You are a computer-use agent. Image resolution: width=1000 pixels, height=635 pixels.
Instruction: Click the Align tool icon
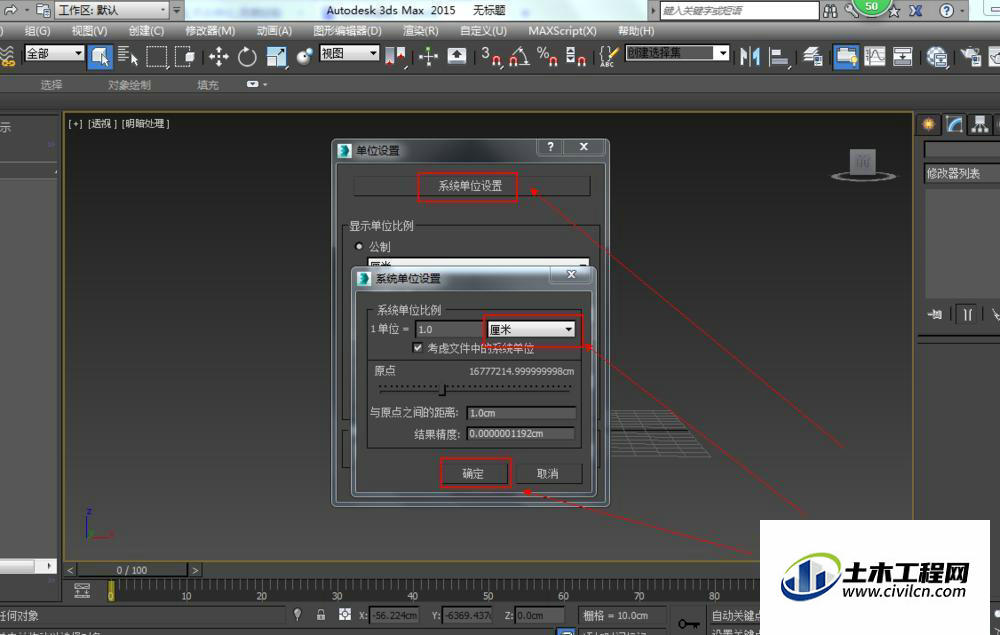[x=779, y=57]
